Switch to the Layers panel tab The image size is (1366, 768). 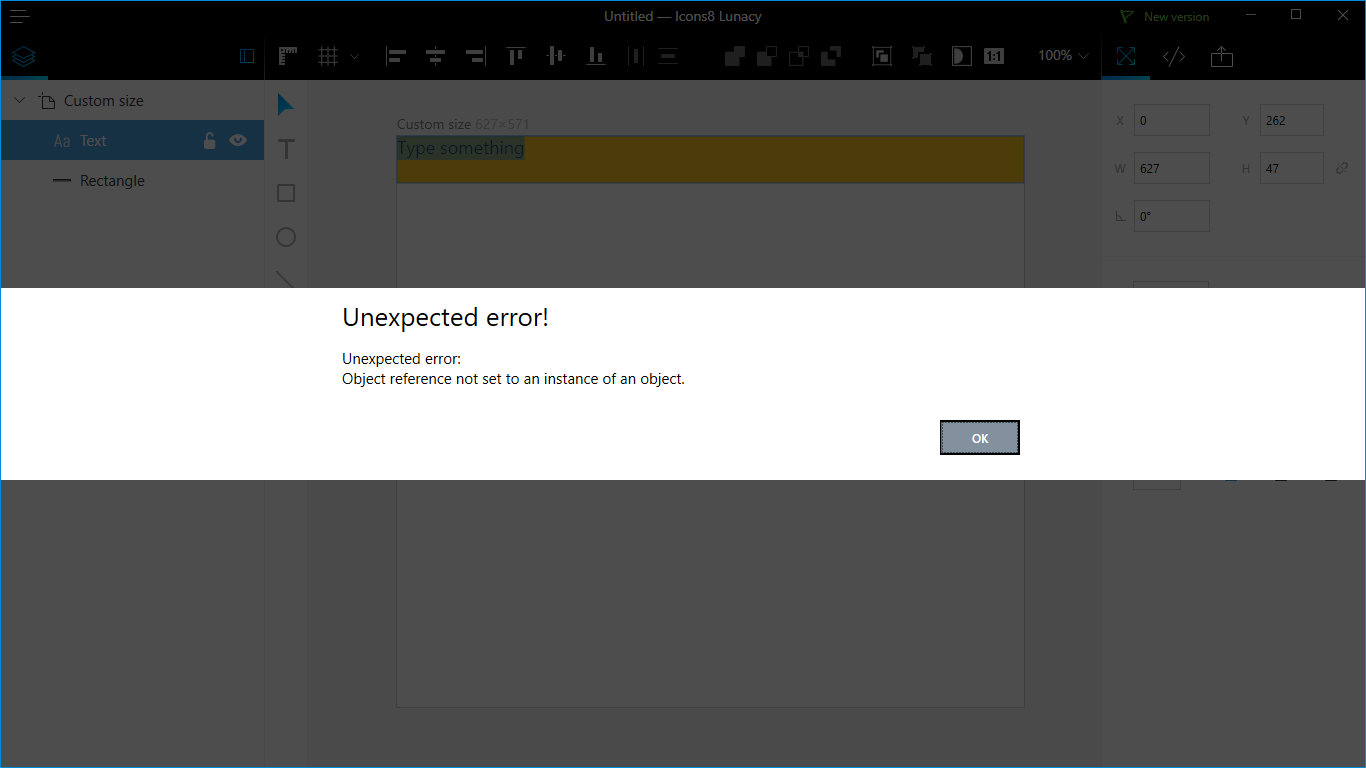point(24,56)
